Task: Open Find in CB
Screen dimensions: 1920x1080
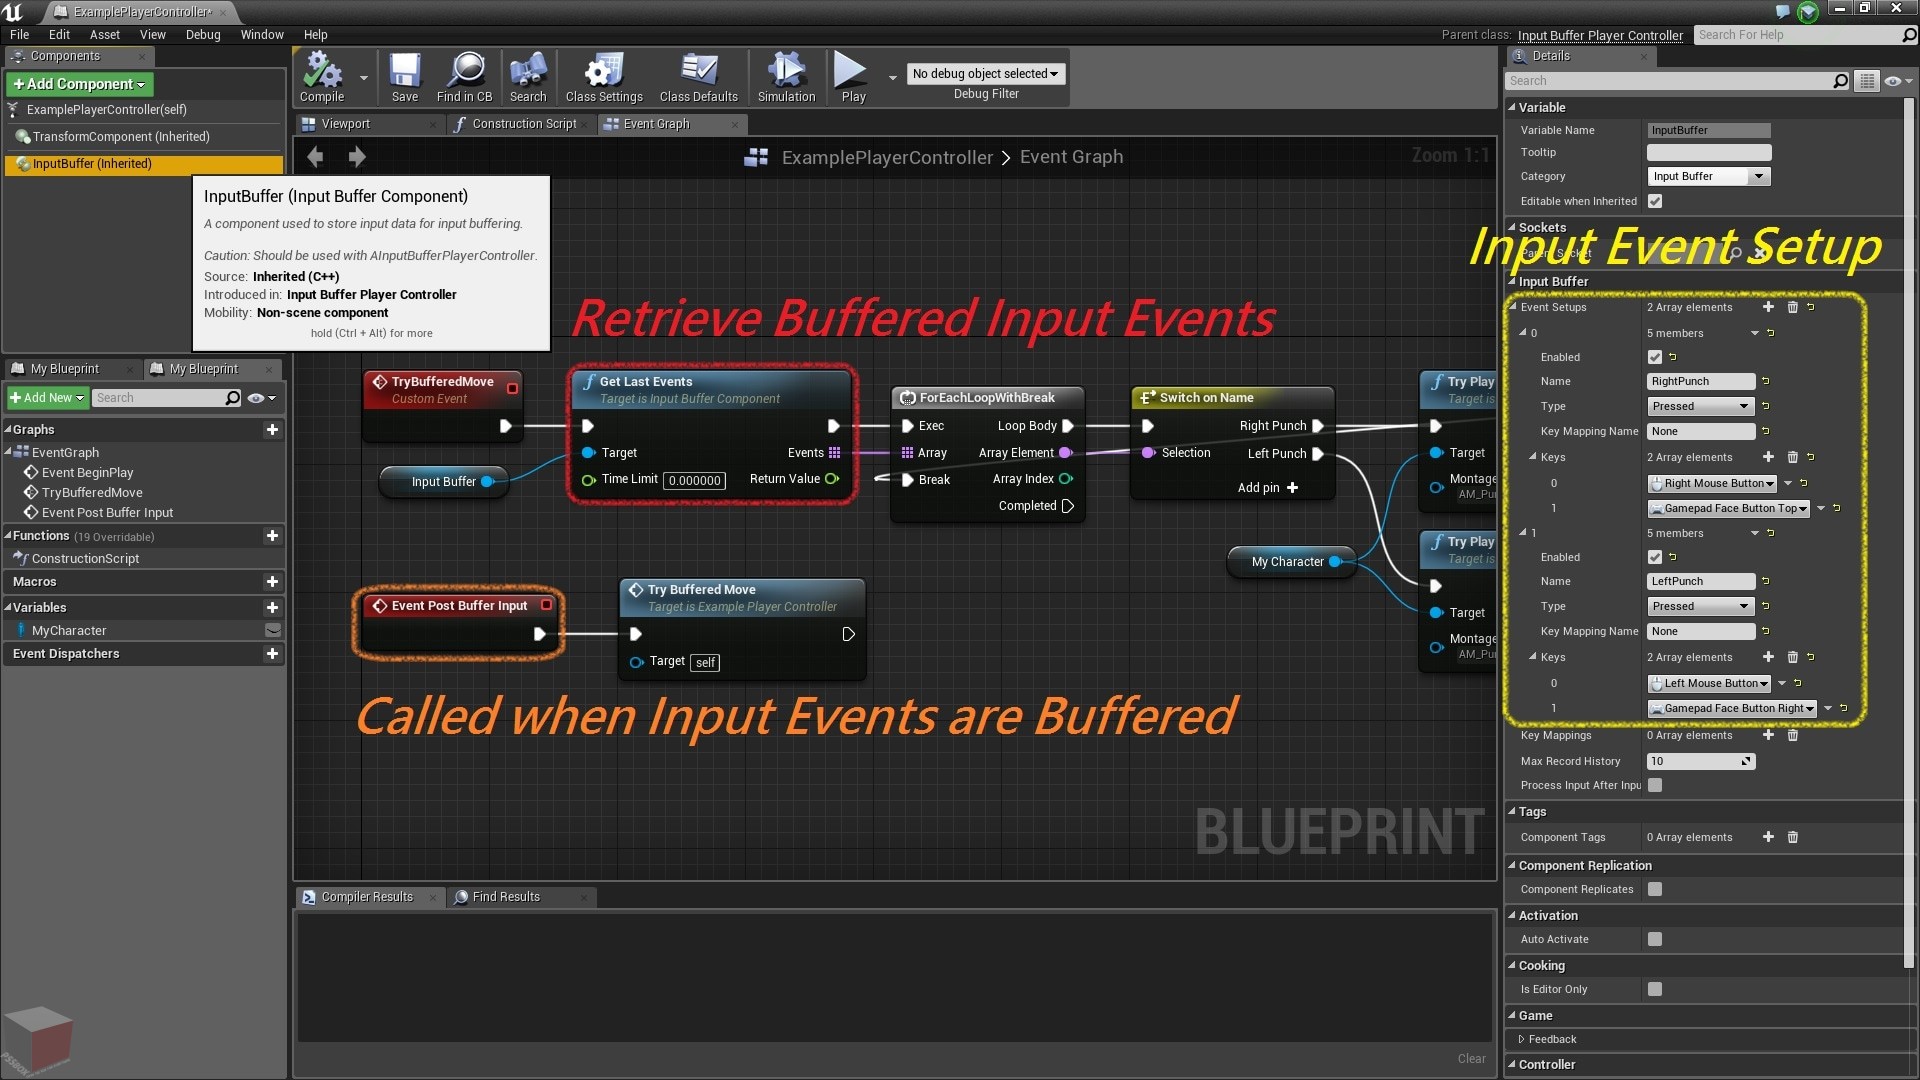Action: click(464, 78)
